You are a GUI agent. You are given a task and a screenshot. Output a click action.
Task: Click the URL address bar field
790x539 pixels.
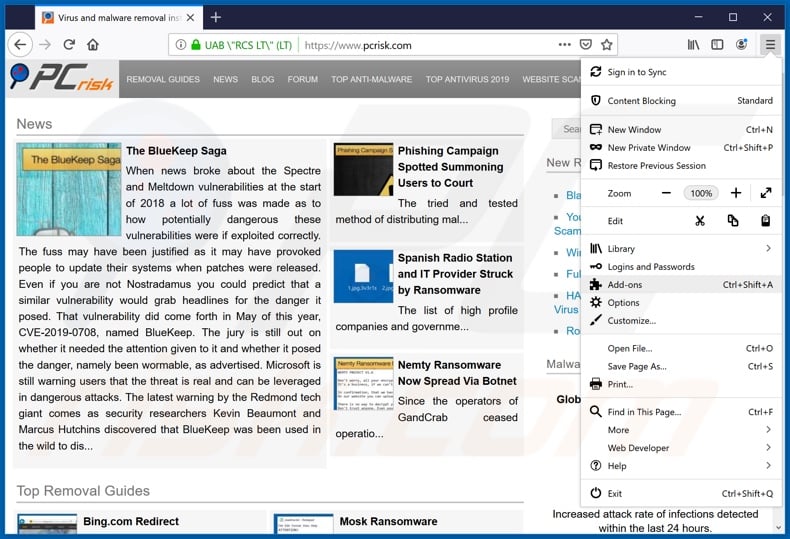point(420,45)
